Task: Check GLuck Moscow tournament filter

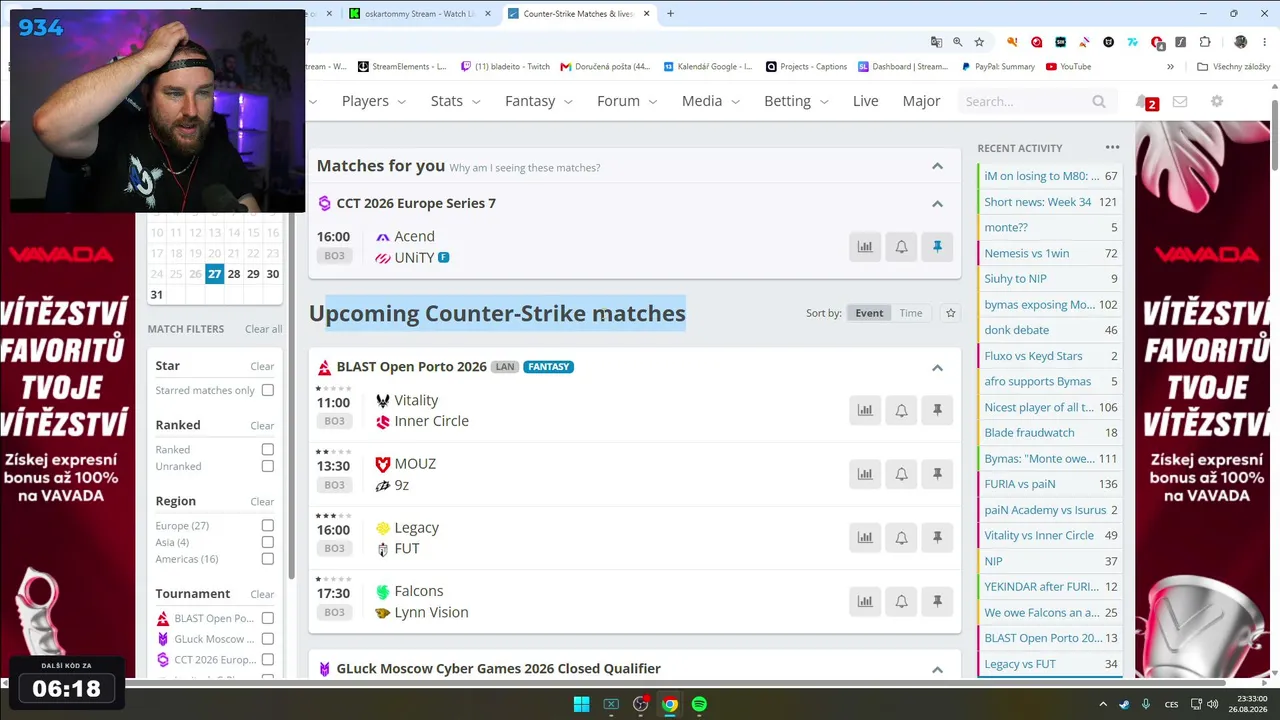Action: click(267, 639)
